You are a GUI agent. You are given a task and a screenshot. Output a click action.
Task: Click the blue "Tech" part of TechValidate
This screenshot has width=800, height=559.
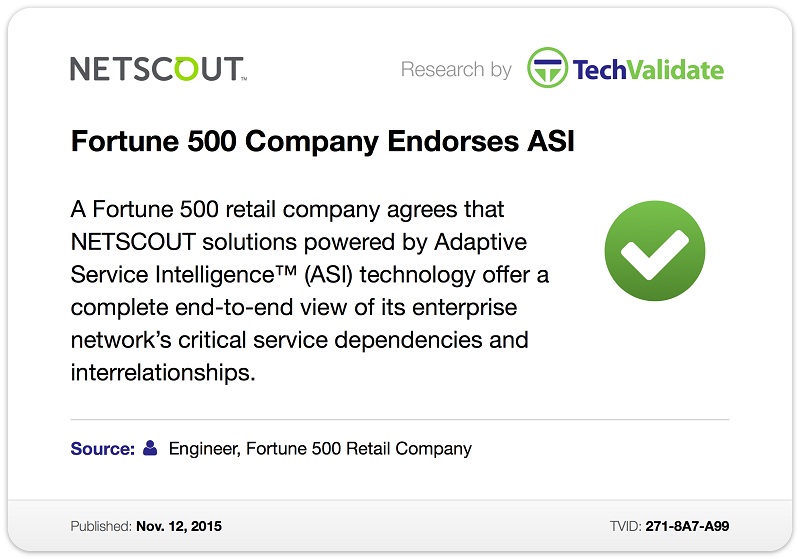click(x=599, y=70)
